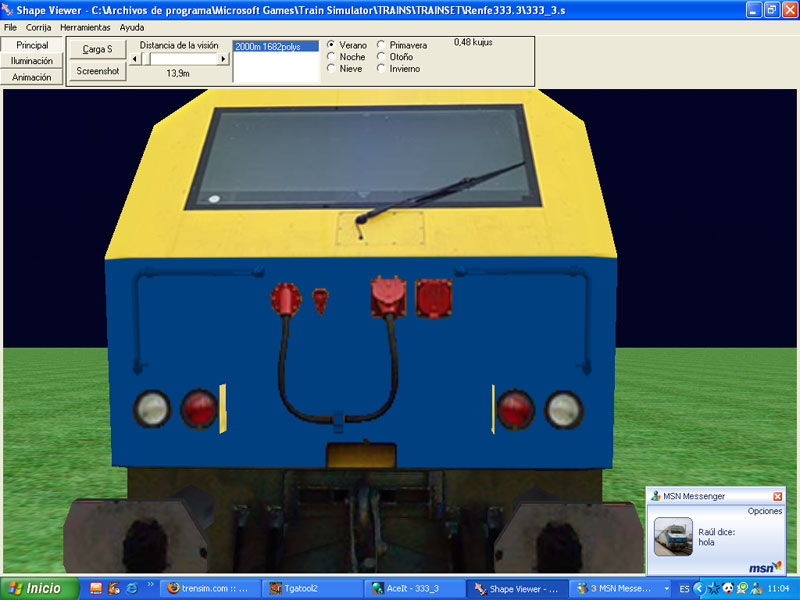This screenshot has height=600, width=800.
Task: Click the star-shaped system tray icon
Action: pyautogui.click(x=714, y=588)
